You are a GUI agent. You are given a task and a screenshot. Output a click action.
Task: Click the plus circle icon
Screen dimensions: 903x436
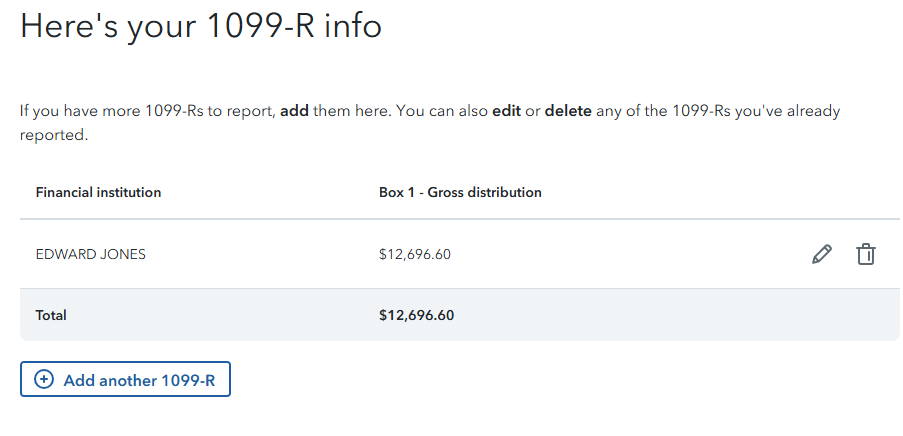[x=44, y=380]
